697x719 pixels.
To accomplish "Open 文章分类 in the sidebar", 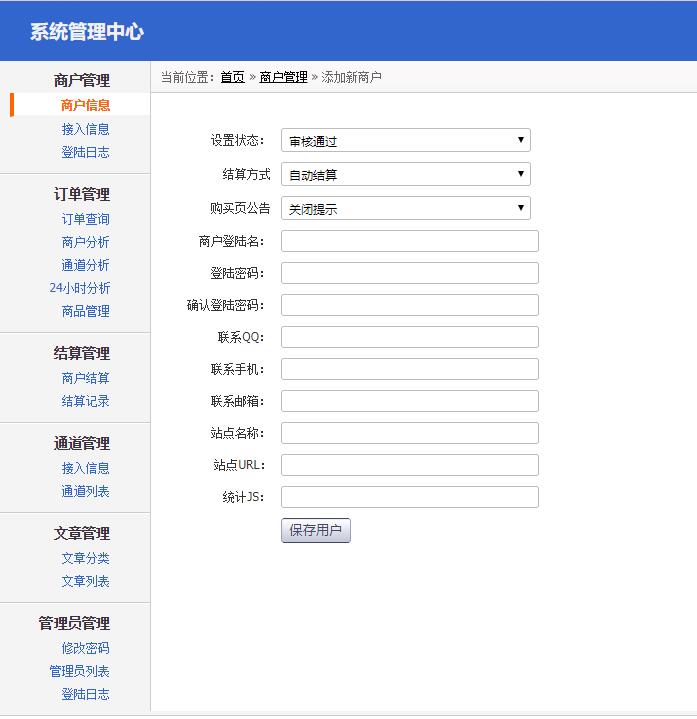I will pos(85,558).
